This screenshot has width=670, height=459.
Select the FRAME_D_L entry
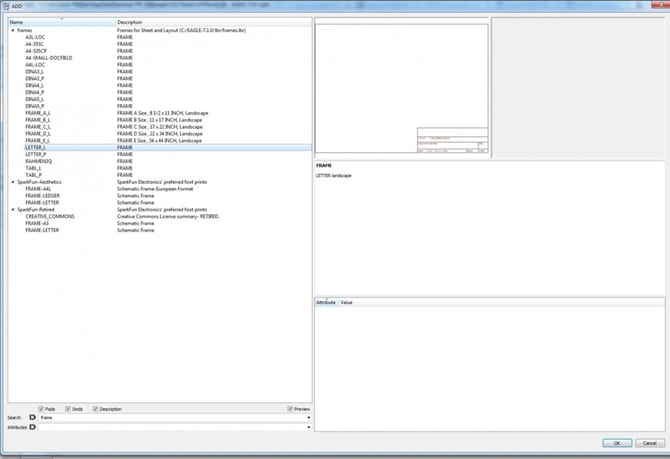coord(38,134)
